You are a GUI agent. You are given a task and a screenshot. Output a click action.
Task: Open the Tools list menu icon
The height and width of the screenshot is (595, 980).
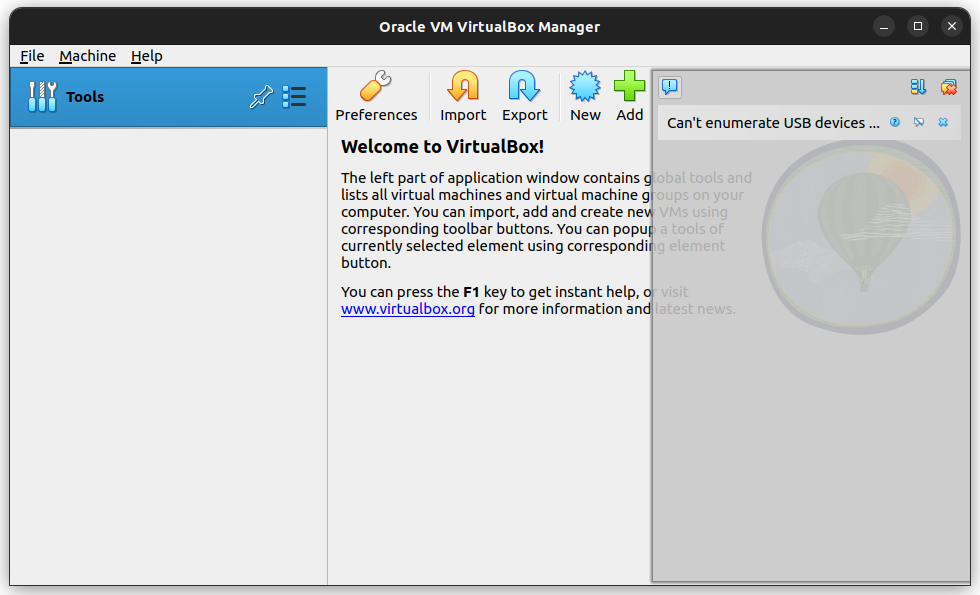pos(294,97)
